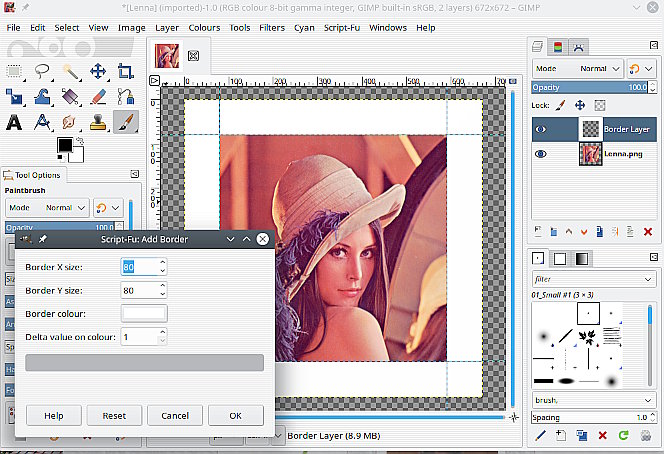Select the Fuzzy Select magic wand
Viewport: 664px width, 454px height.
(x=70, y=71)
